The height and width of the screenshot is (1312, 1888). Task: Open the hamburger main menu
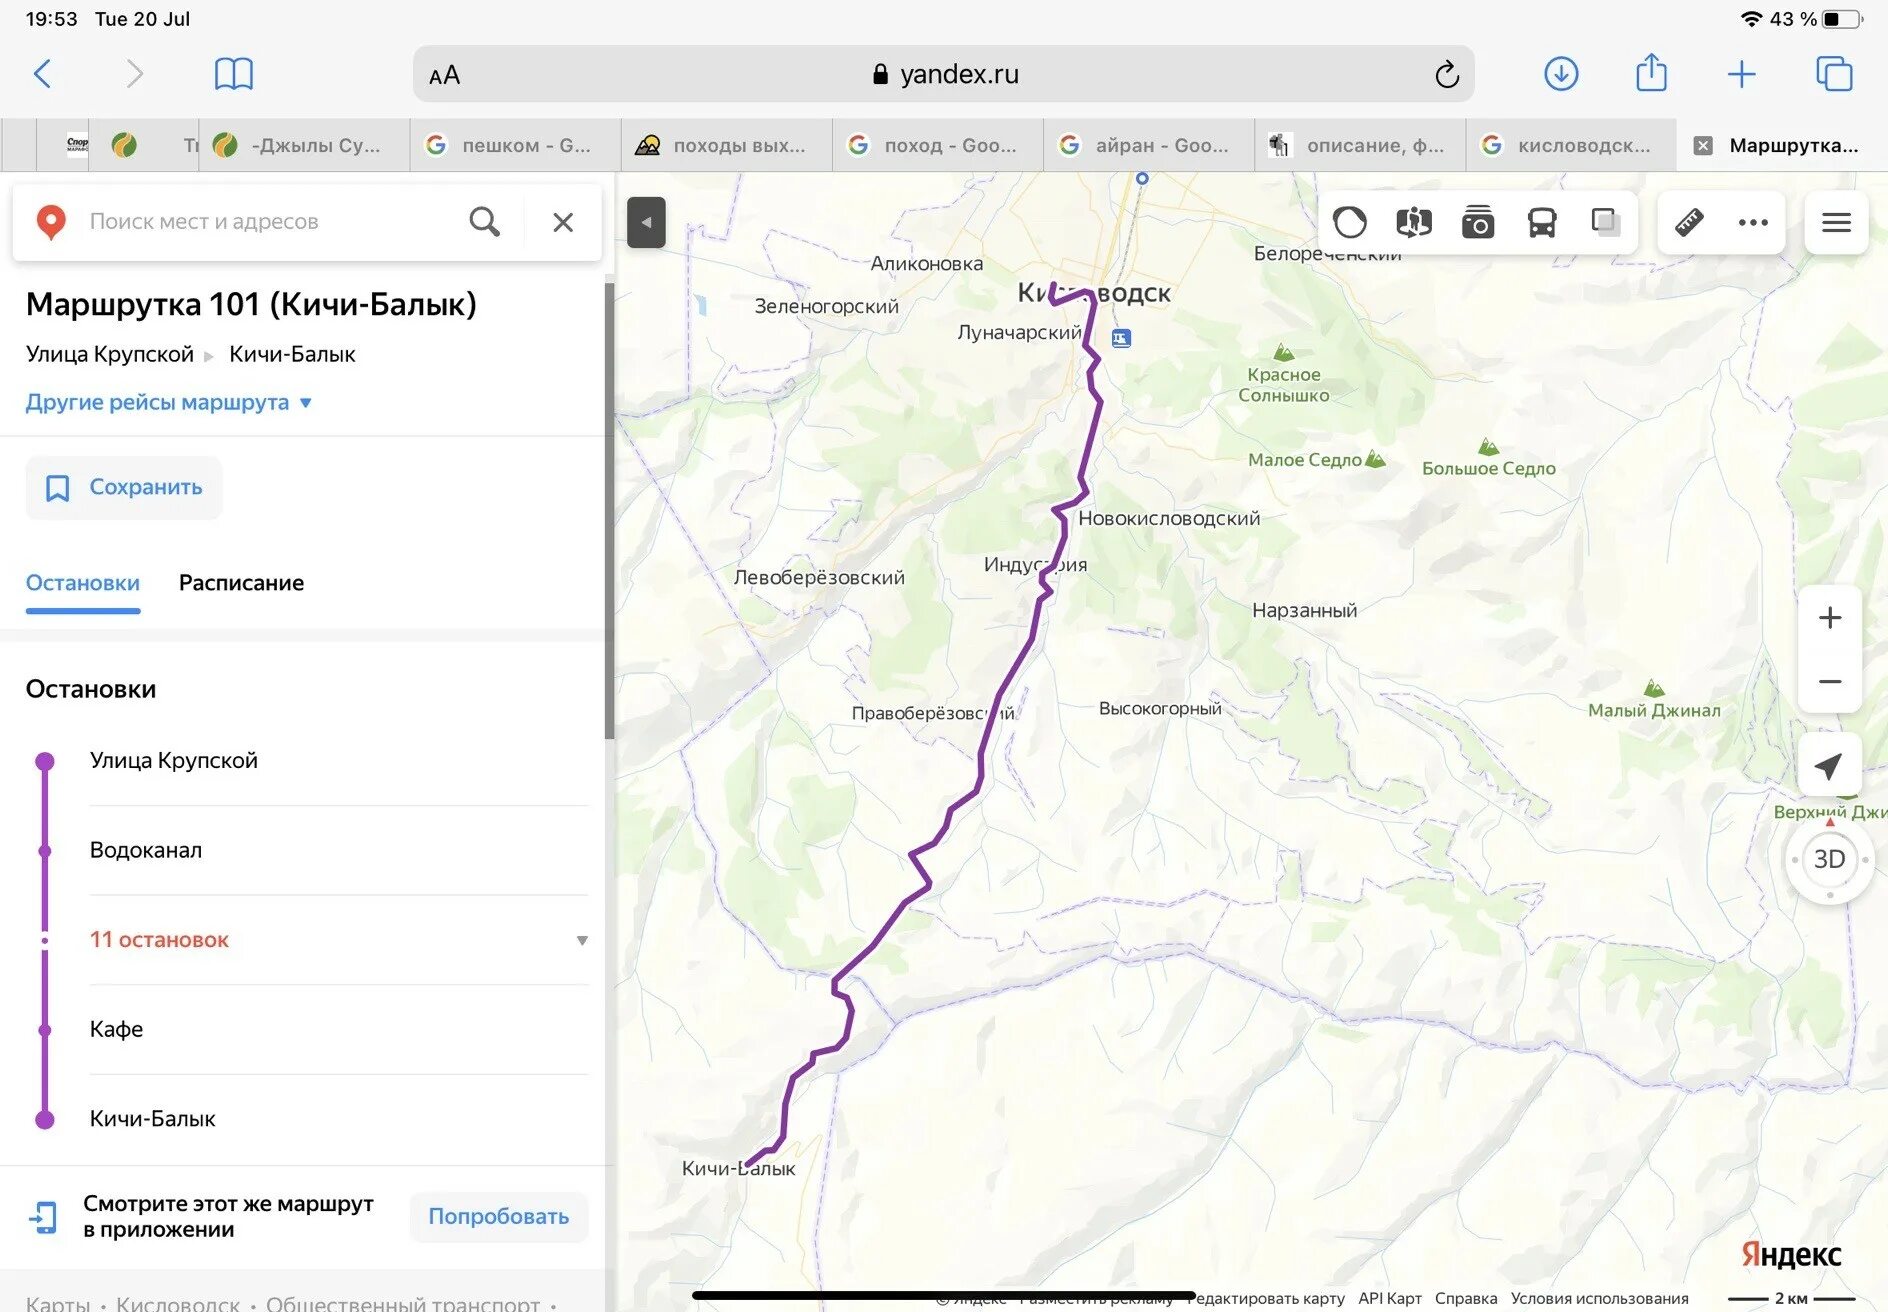pyautogui.click(x=1836, y=222)
